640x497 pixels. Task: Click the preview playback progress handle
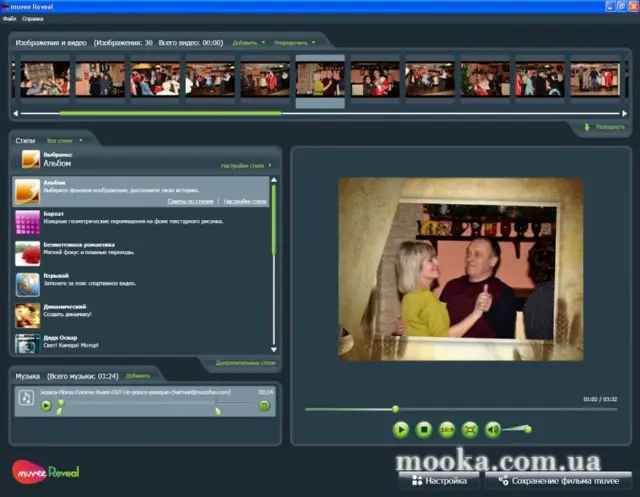pos(395,409)
